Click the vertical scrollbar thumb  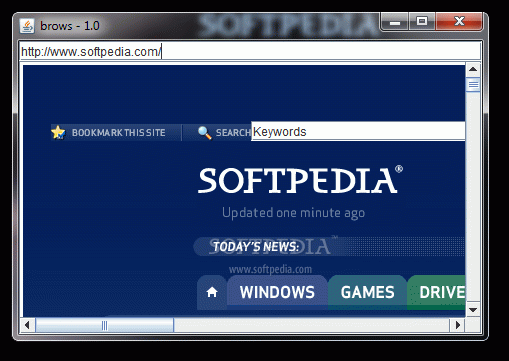pos(473,85)
